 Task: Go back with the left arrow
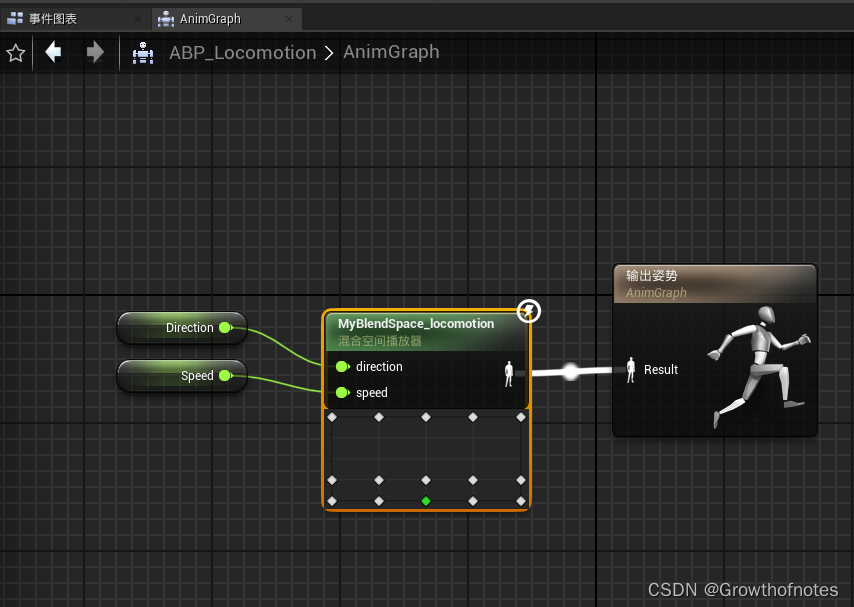[x=53, y=52]
